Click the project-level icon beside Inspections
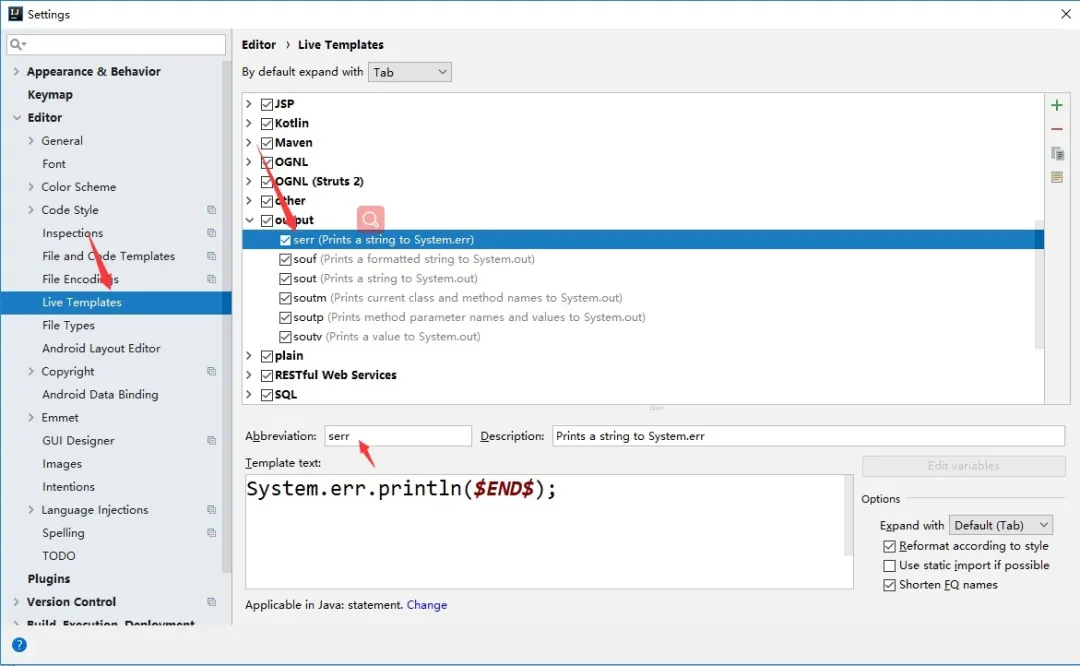 [x=211, y=233]
